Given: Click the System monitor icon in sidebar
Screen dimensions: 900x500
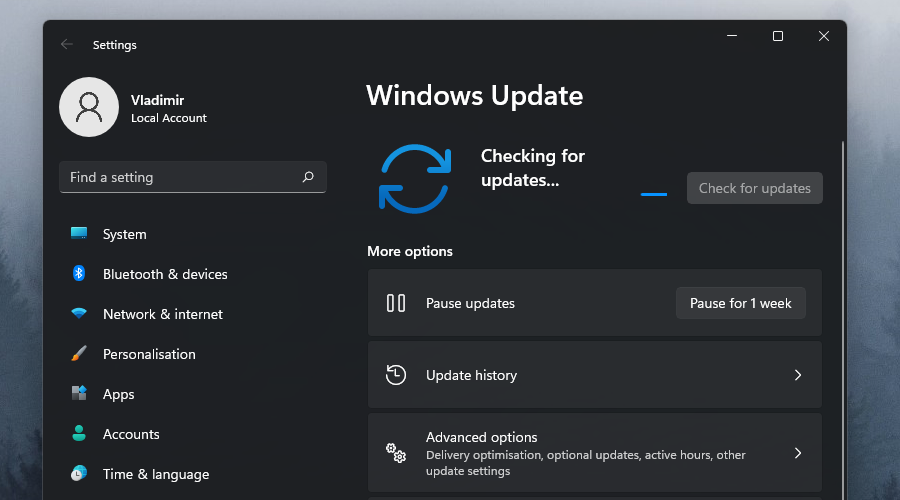Looking at the screenshot, I should 79,234.
